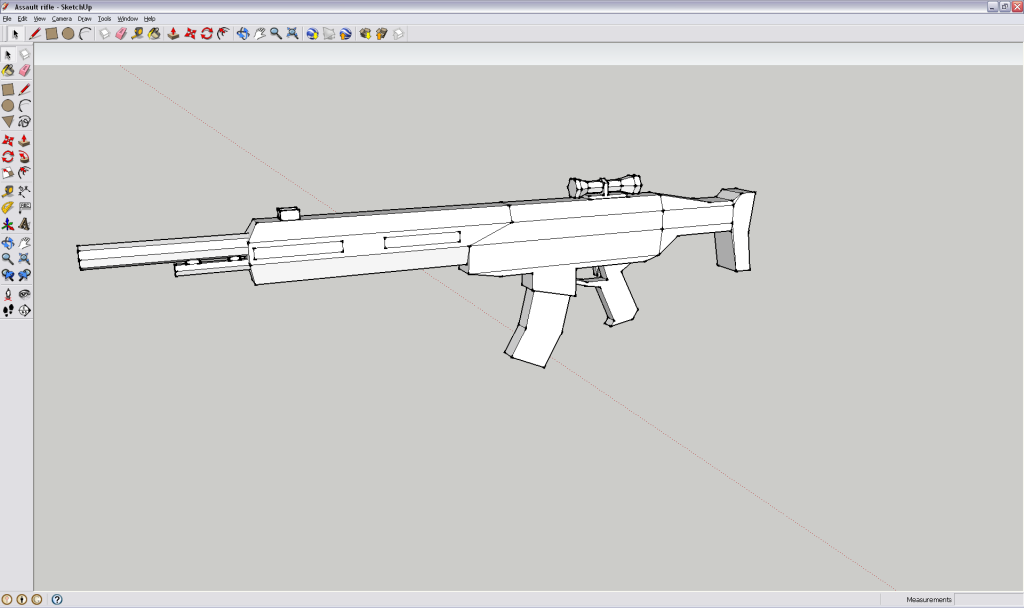This screenshot has width=1024, height=608.
Task: Activate the Position Camera tool
Action: click(8, 295)
